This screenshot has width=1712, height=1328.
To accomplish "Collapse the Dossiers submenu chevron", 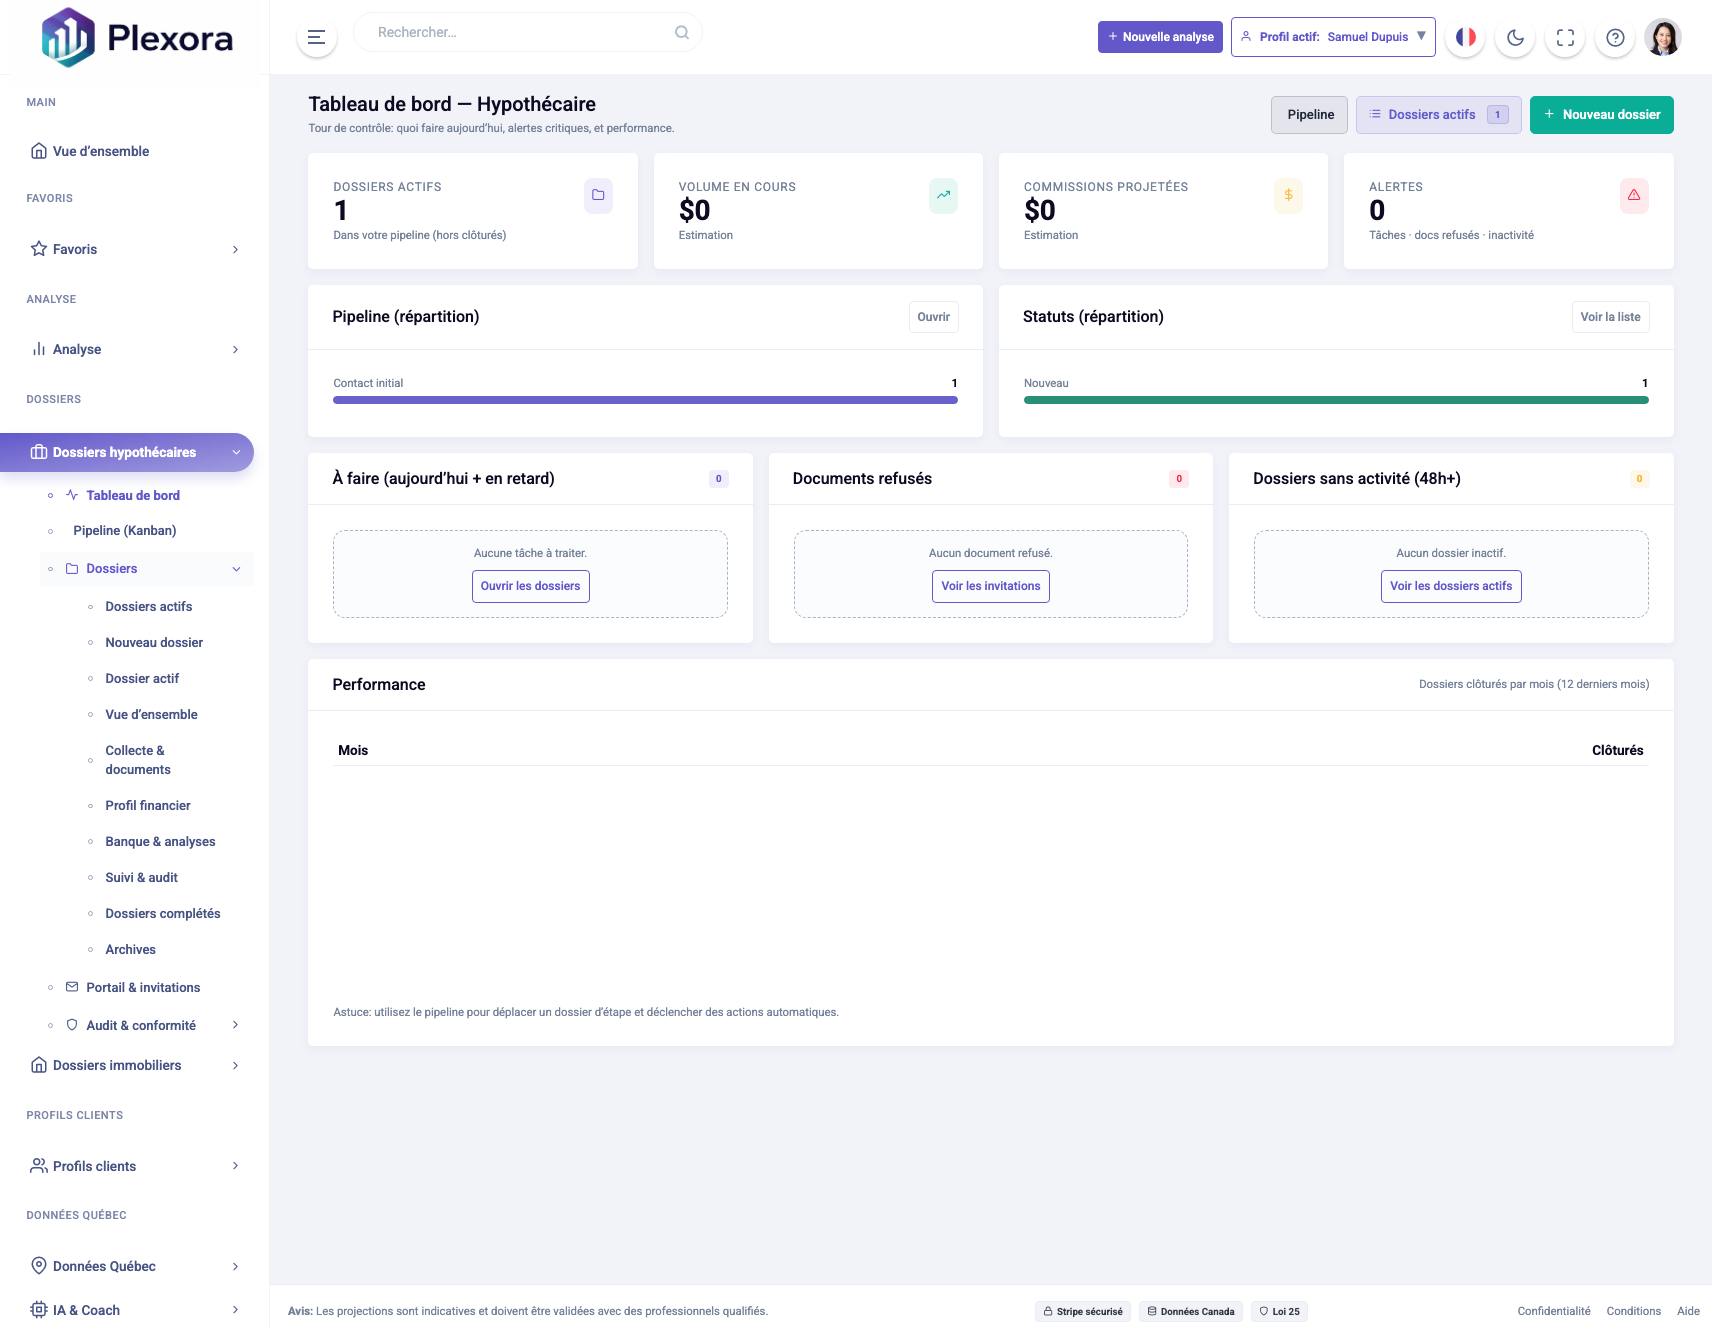I will [238, 568].
